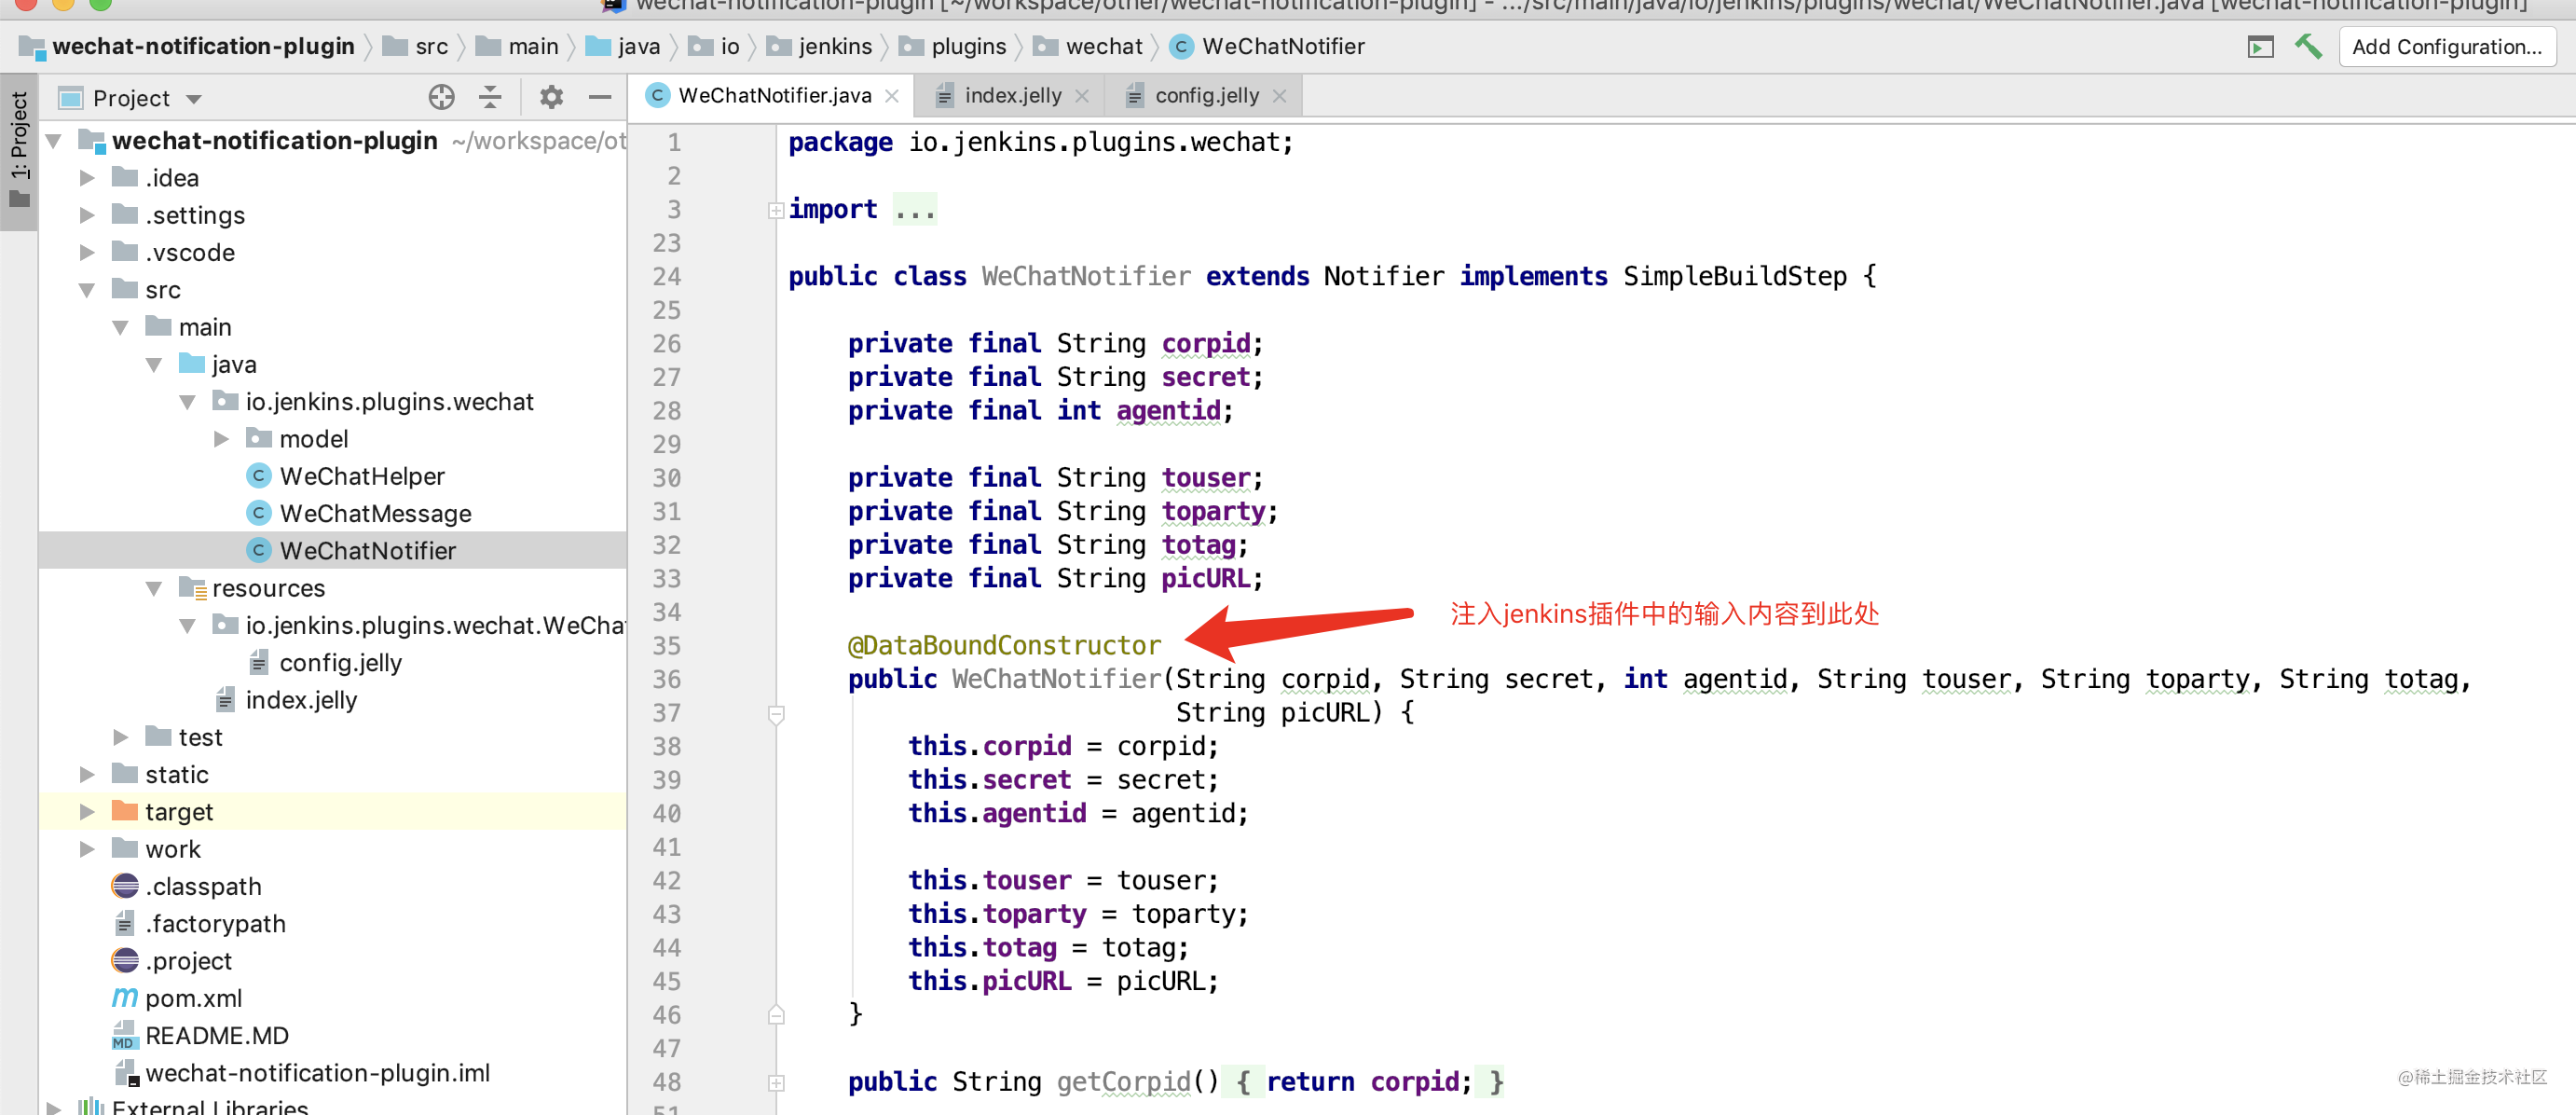Click SimpleBuildStep in class declaration
2576x1115 pixels.
[x=1734, y=277]
